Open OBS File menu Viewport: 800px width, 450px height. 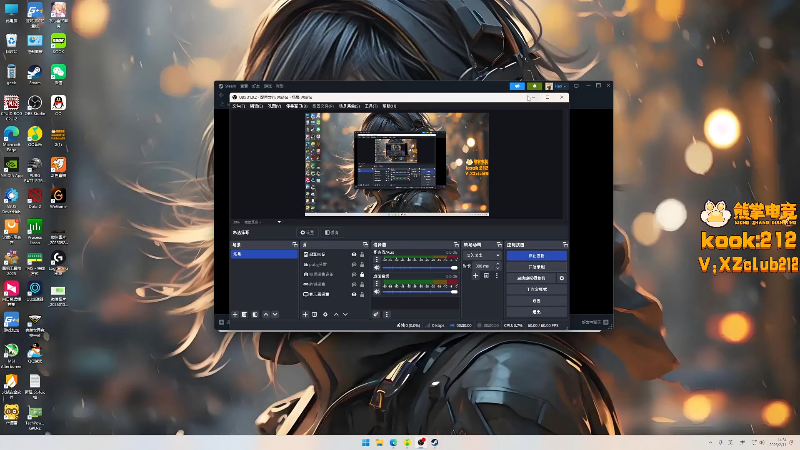point(238,106)
